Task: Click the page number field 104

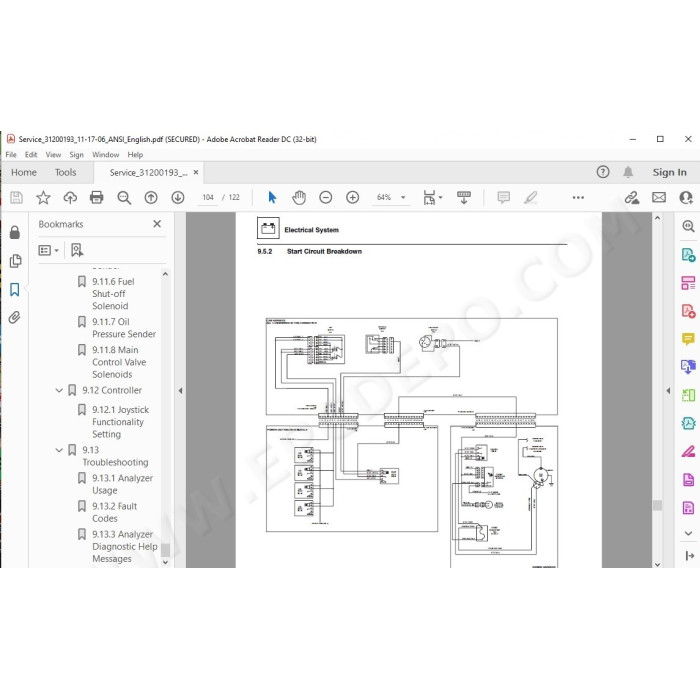Action: click(208, 197)
